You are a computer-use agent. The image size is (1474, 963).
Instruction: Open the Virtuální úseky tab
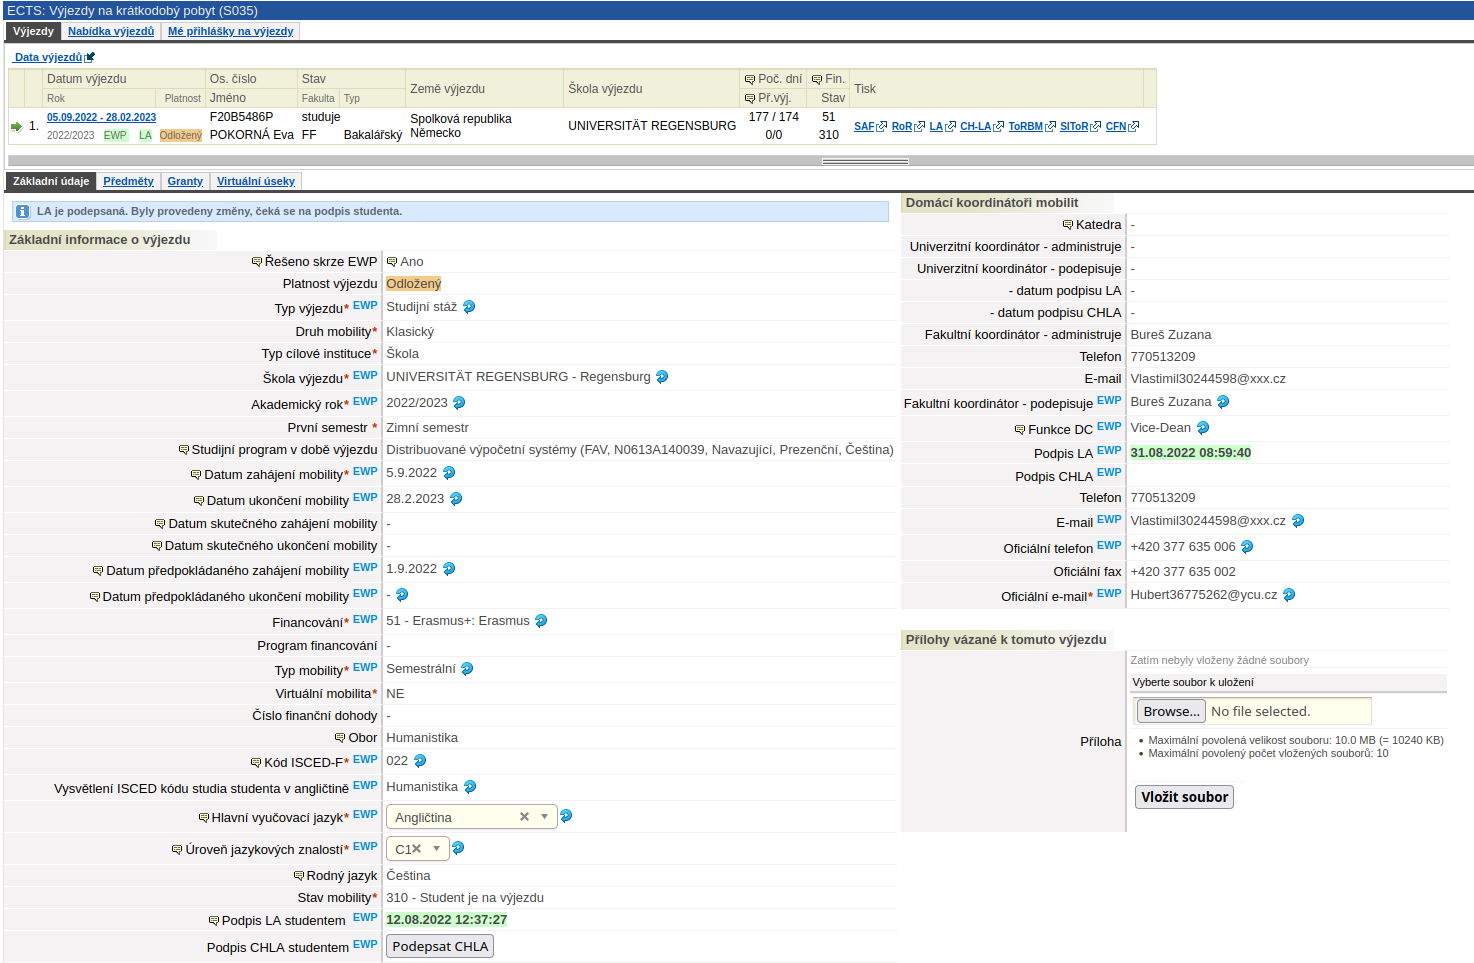tap(256, 181)
